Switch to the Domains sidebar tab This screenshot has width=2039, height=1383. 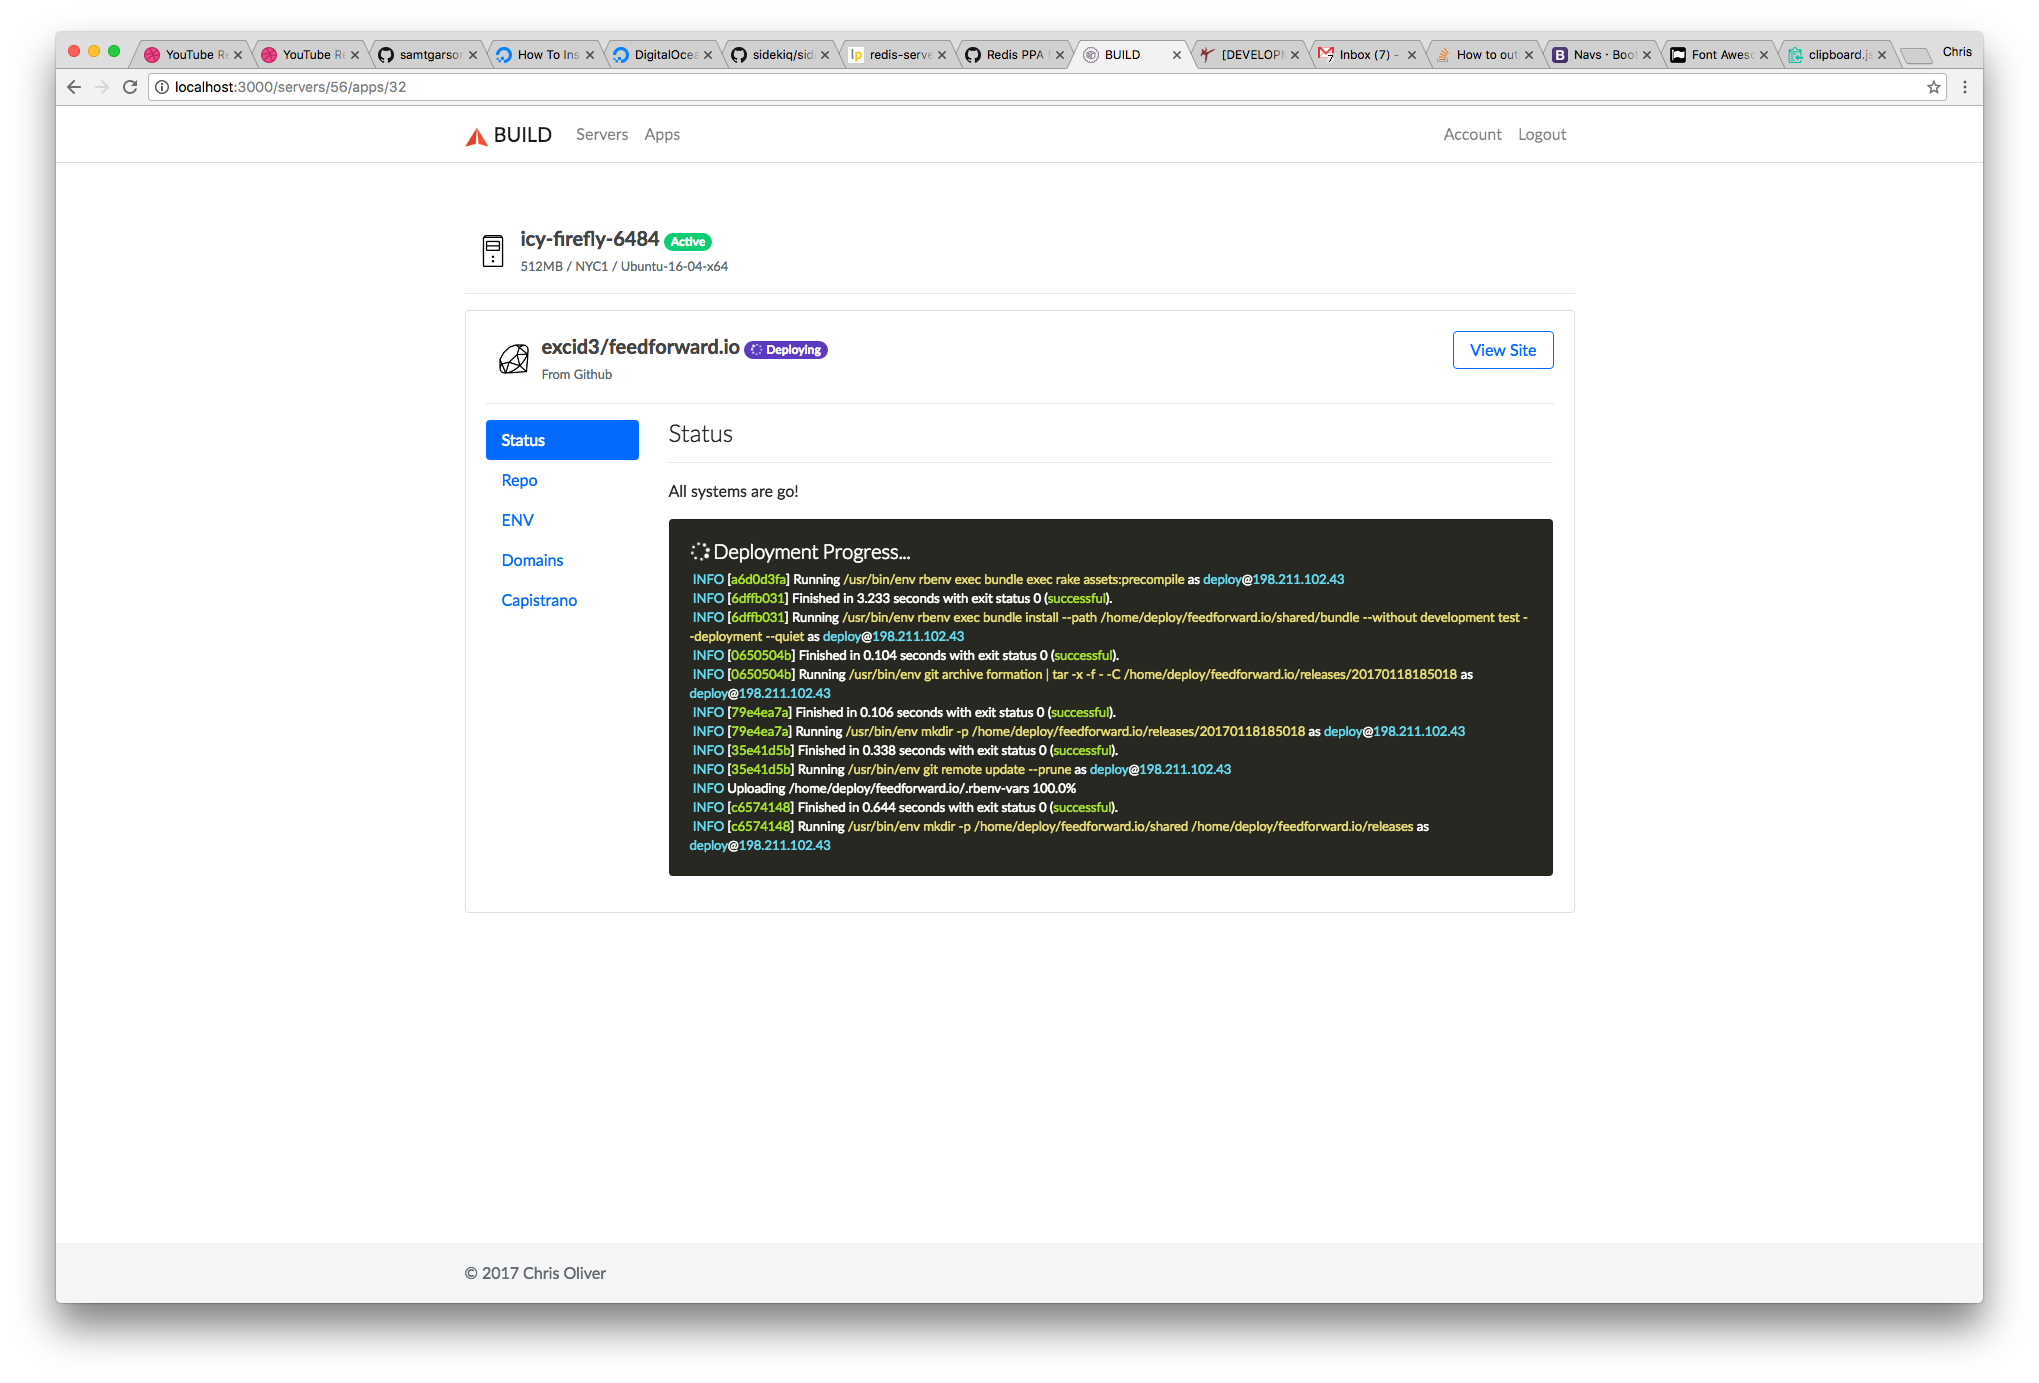pos(532,560)
